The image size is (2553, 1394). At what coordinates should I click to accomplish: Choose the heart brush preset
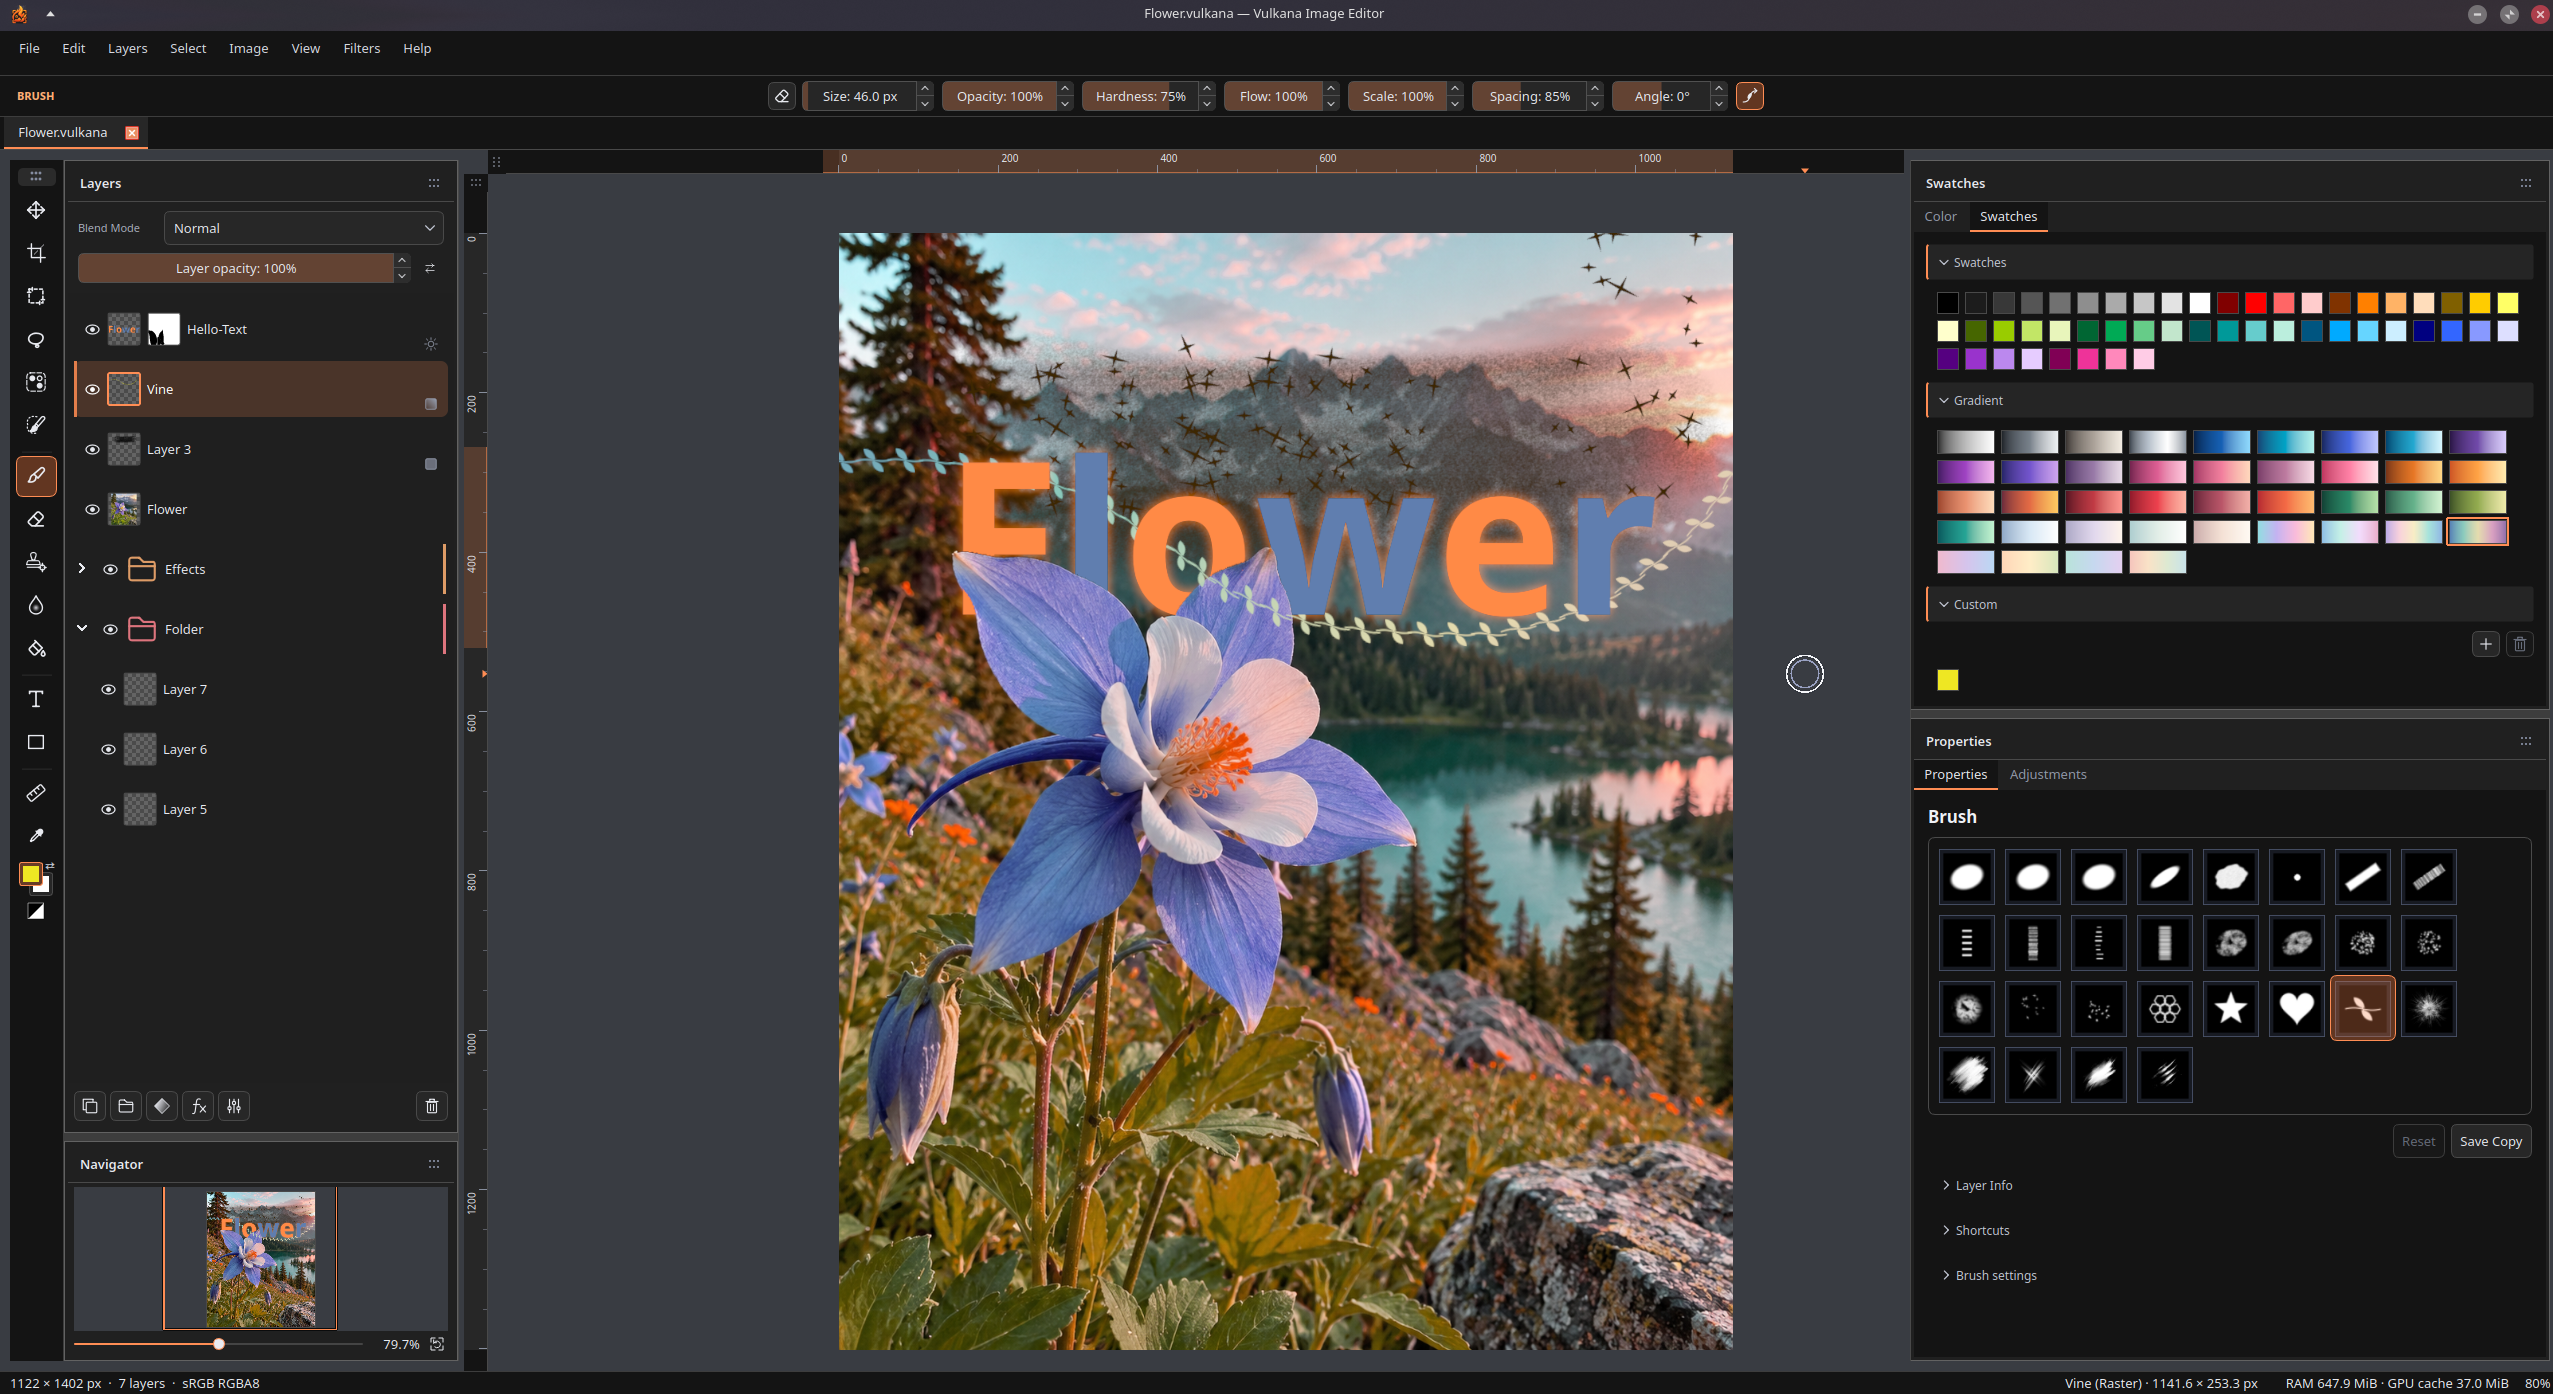(x=2296, y=1008)
